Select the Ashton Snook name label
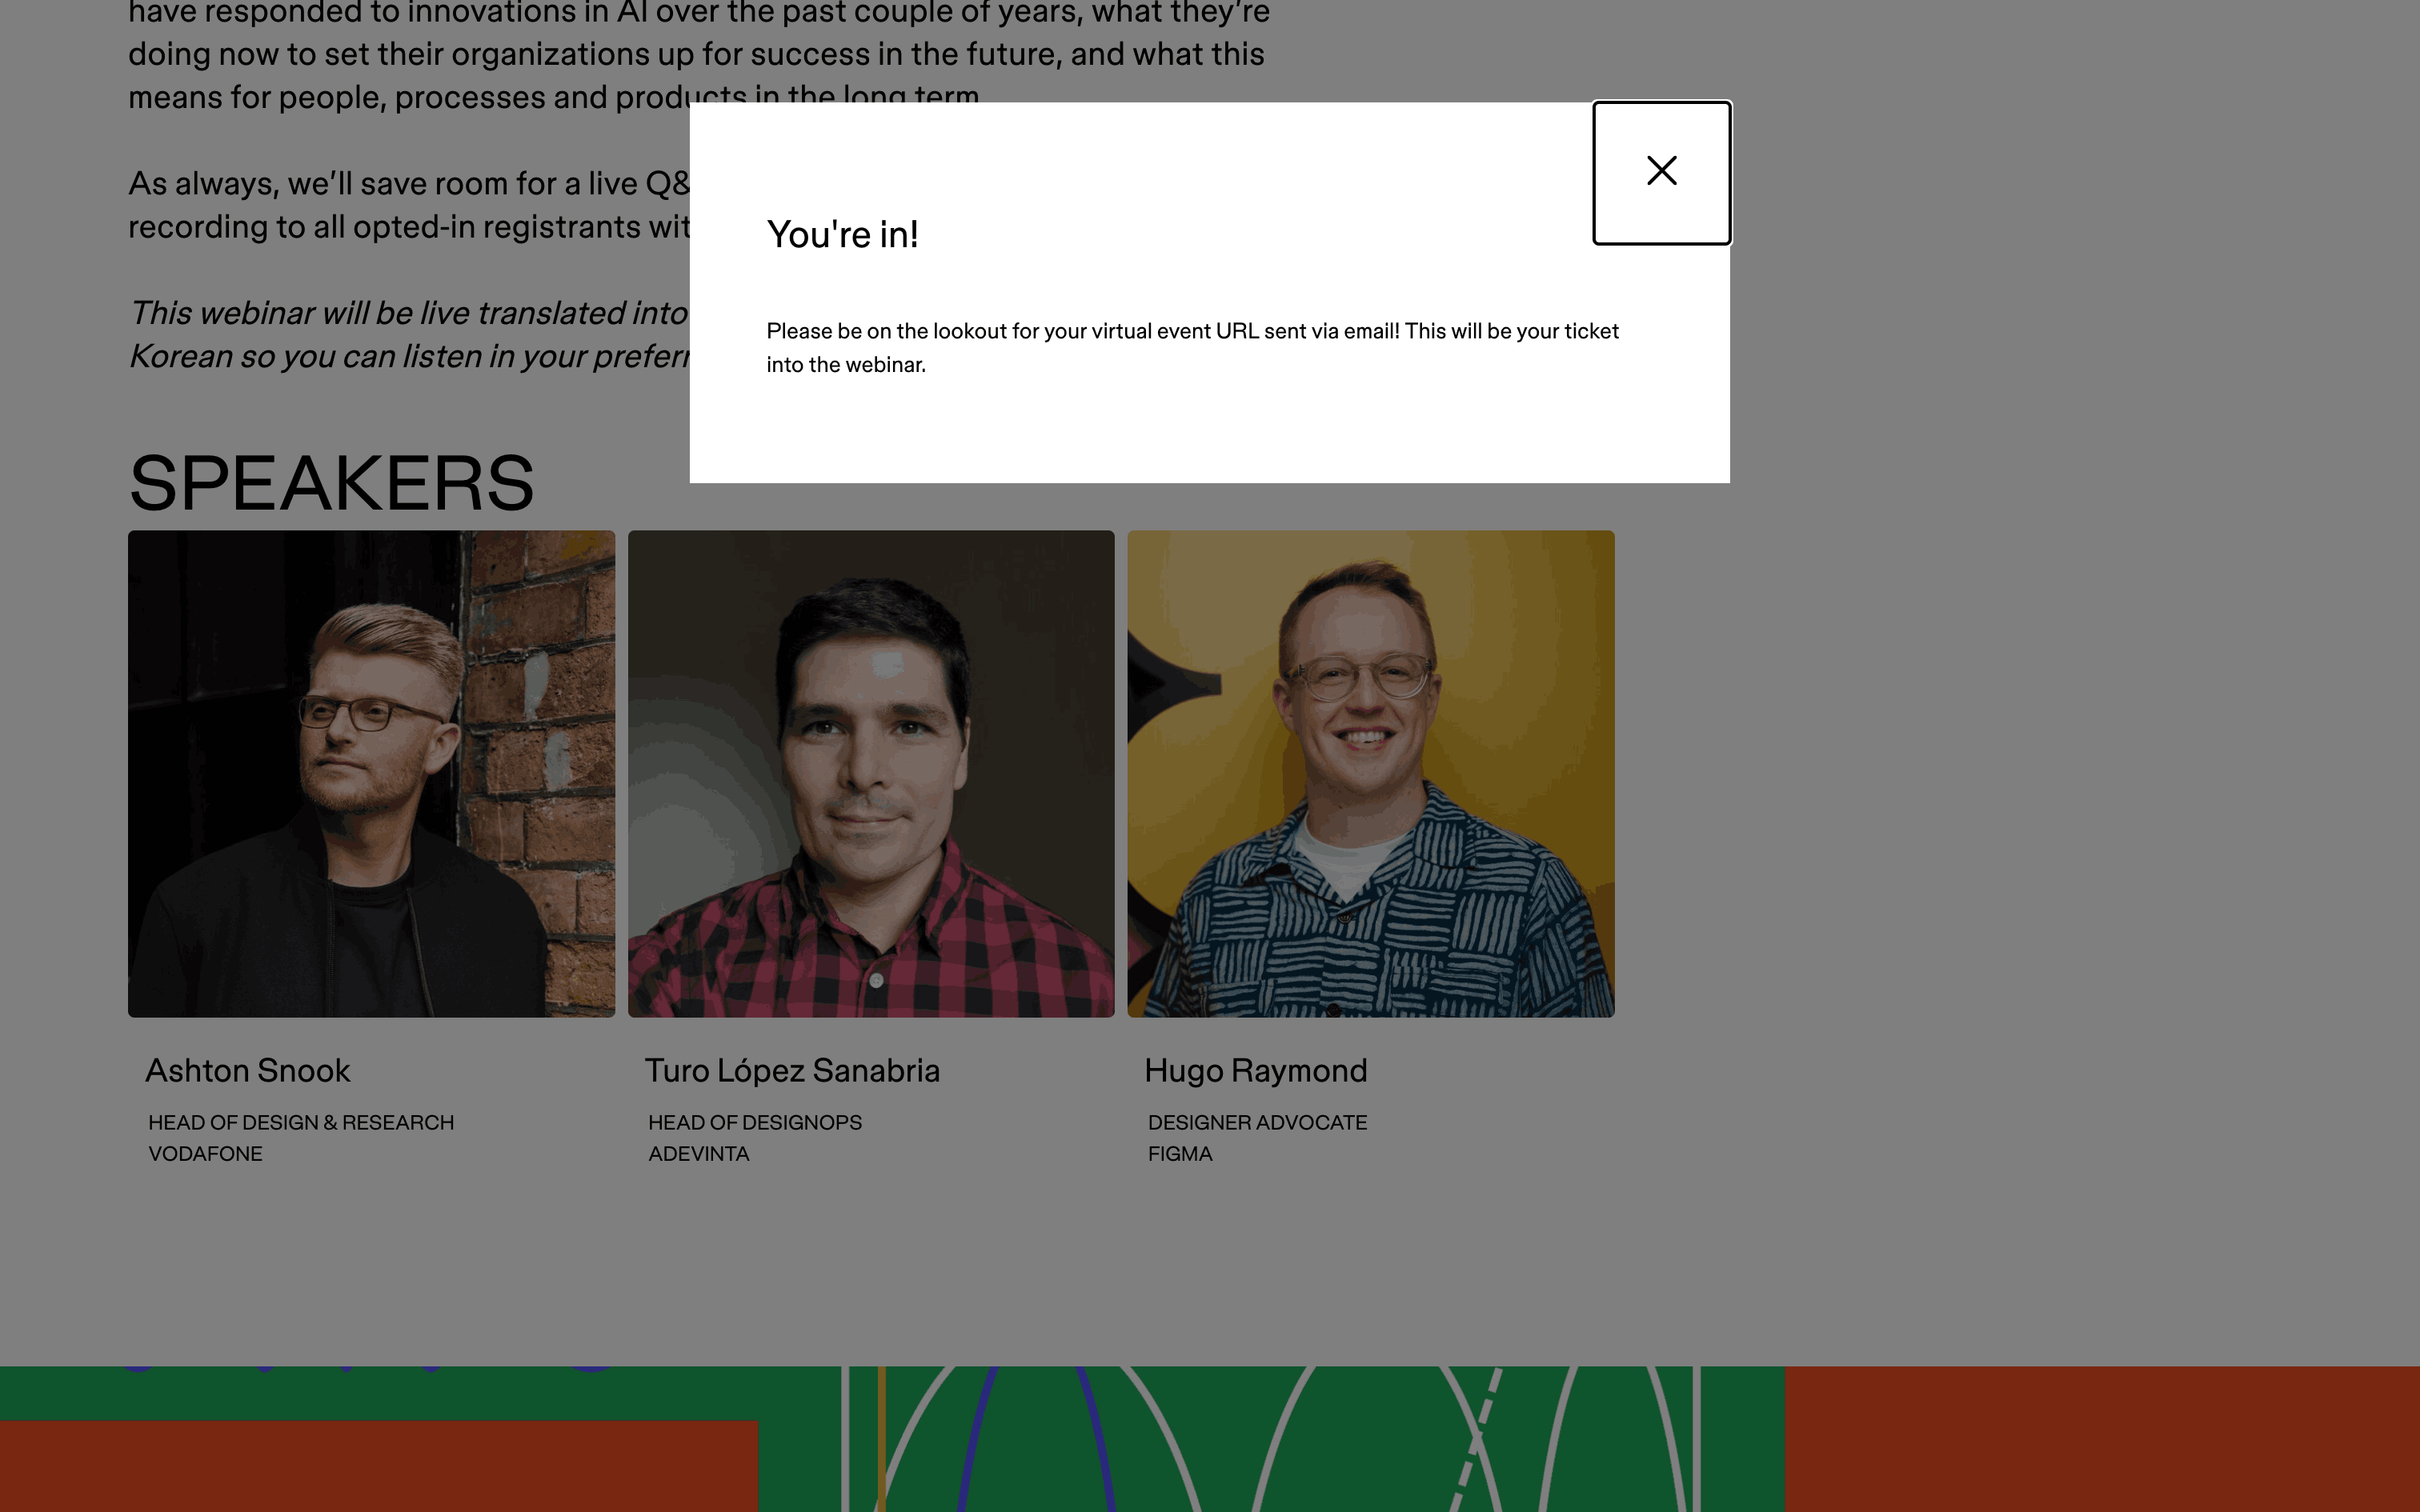The height and width of the screenshot is (1512, 2420). point(248,1071)
